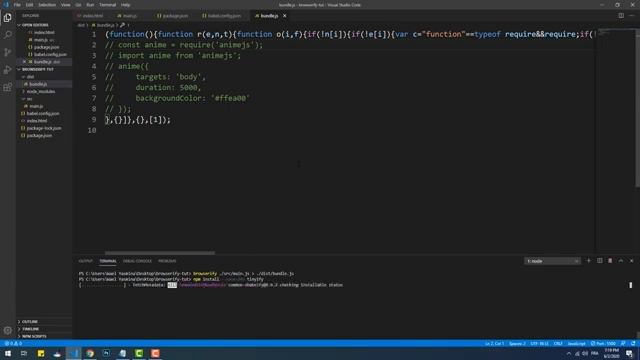Open the Help menu
The width and height of the screenshot is (640, 360).
point(125,5)
